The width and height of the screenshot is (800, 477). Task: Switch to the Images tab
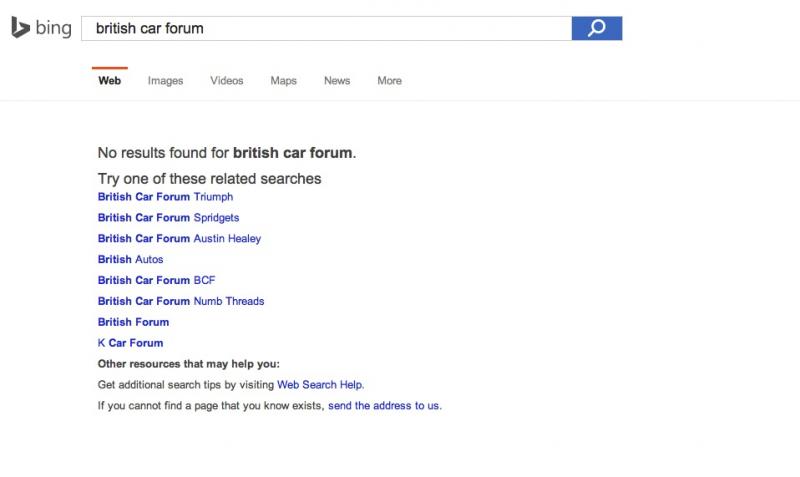pos(165,81)
